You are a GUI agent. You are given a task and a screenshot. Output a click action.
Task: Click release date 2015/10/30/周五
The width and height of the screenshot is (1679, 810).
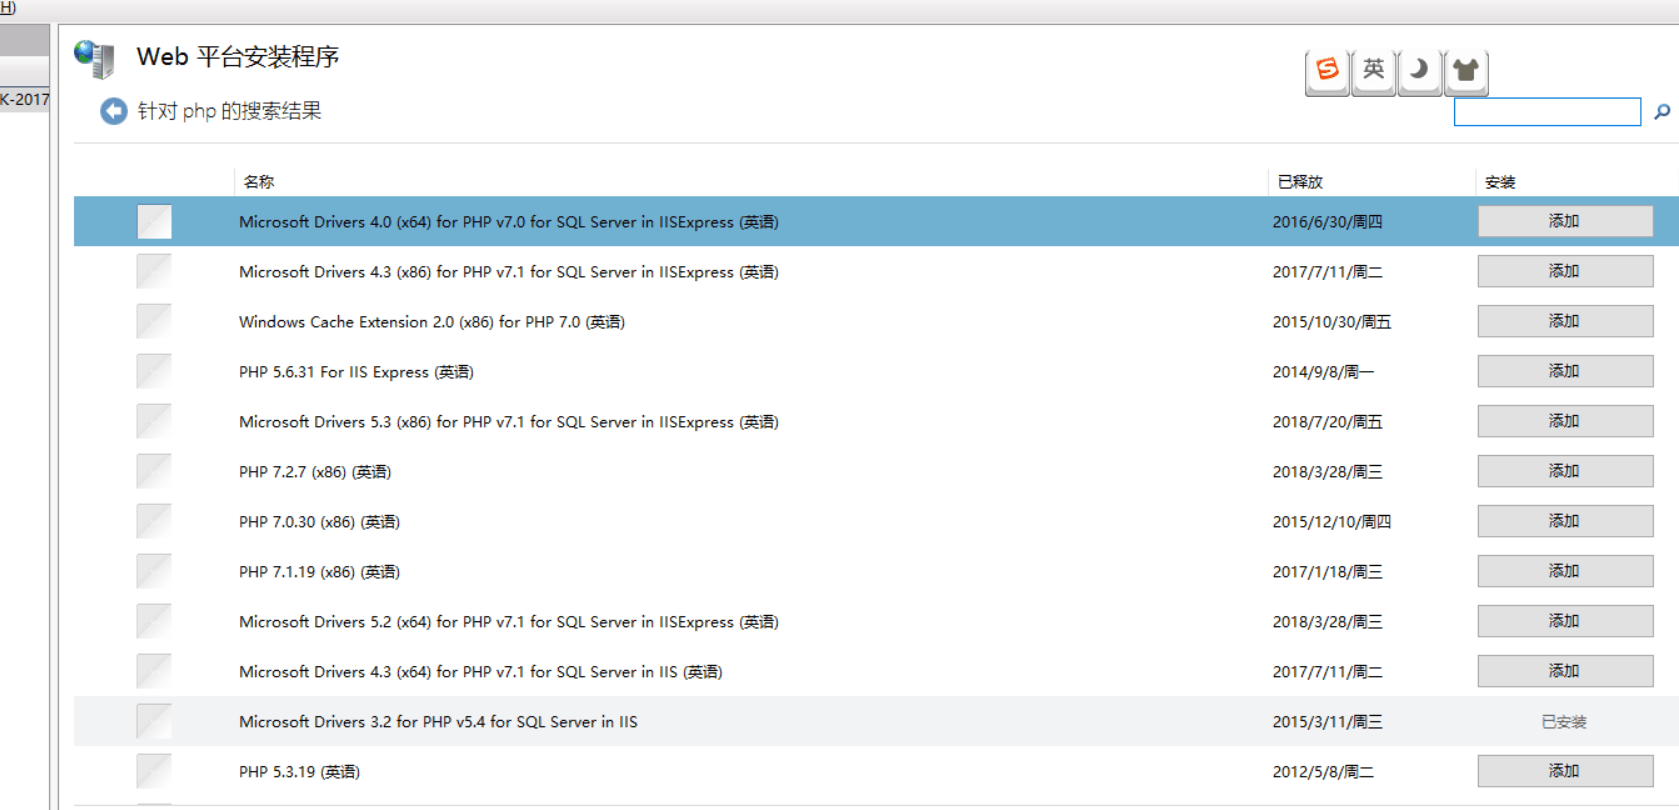coord(1332,322)
